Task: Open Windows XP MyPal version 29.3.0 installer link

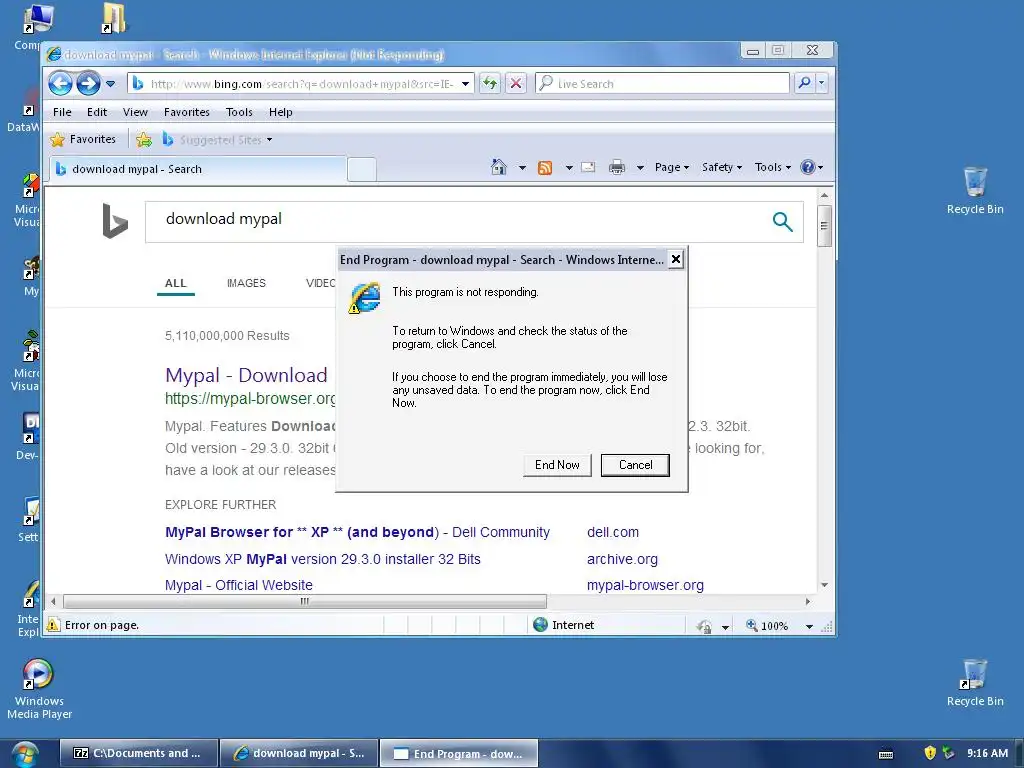Action: 323,559
